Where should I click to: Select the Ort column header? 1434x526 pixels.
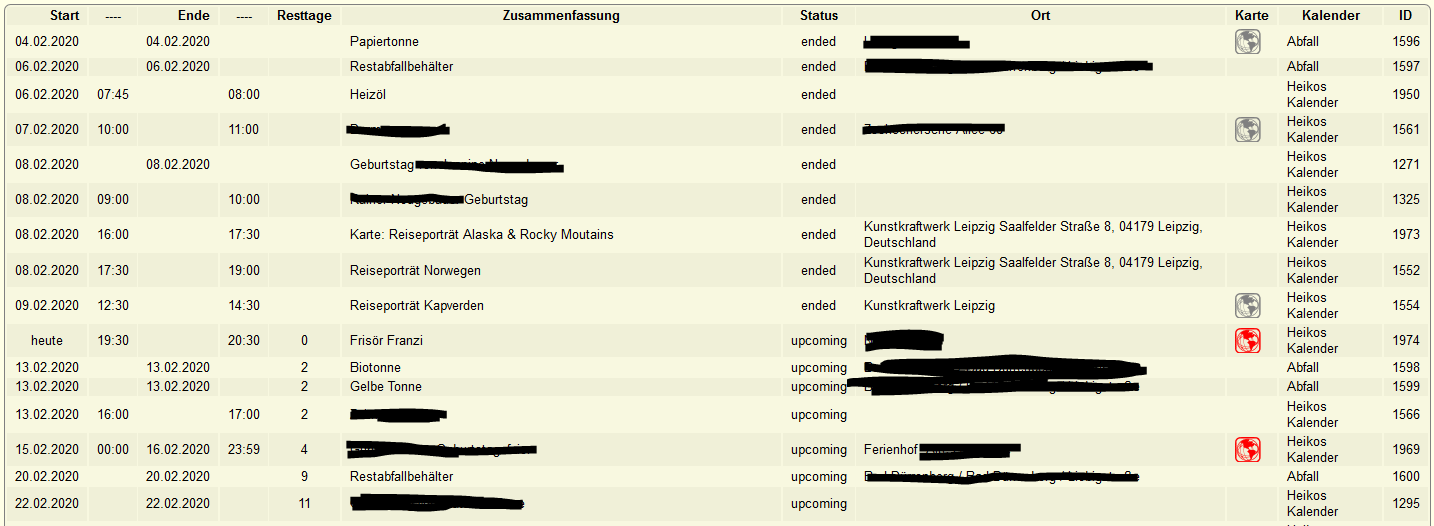[x=1041, y=15]
